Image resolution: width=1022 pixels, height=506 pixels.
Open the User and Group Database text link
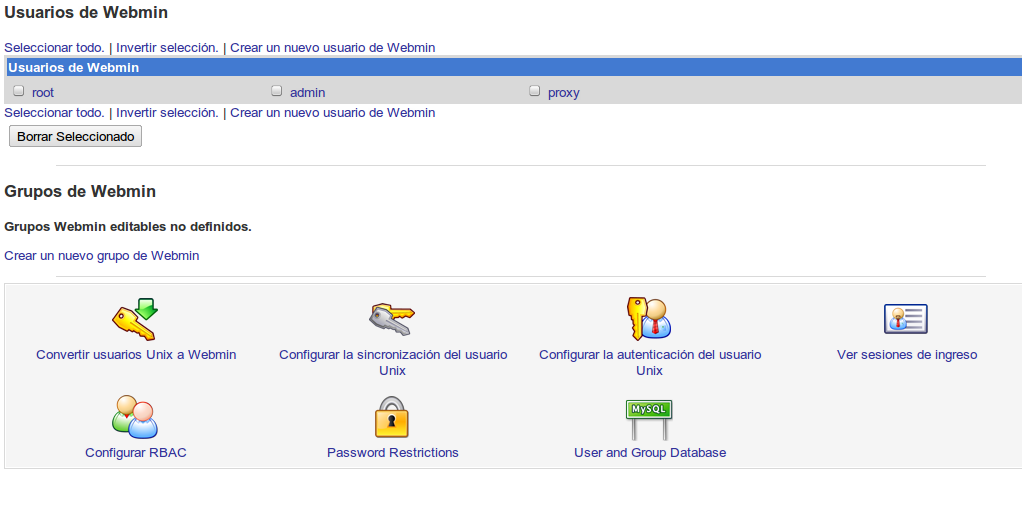(650, 453)
